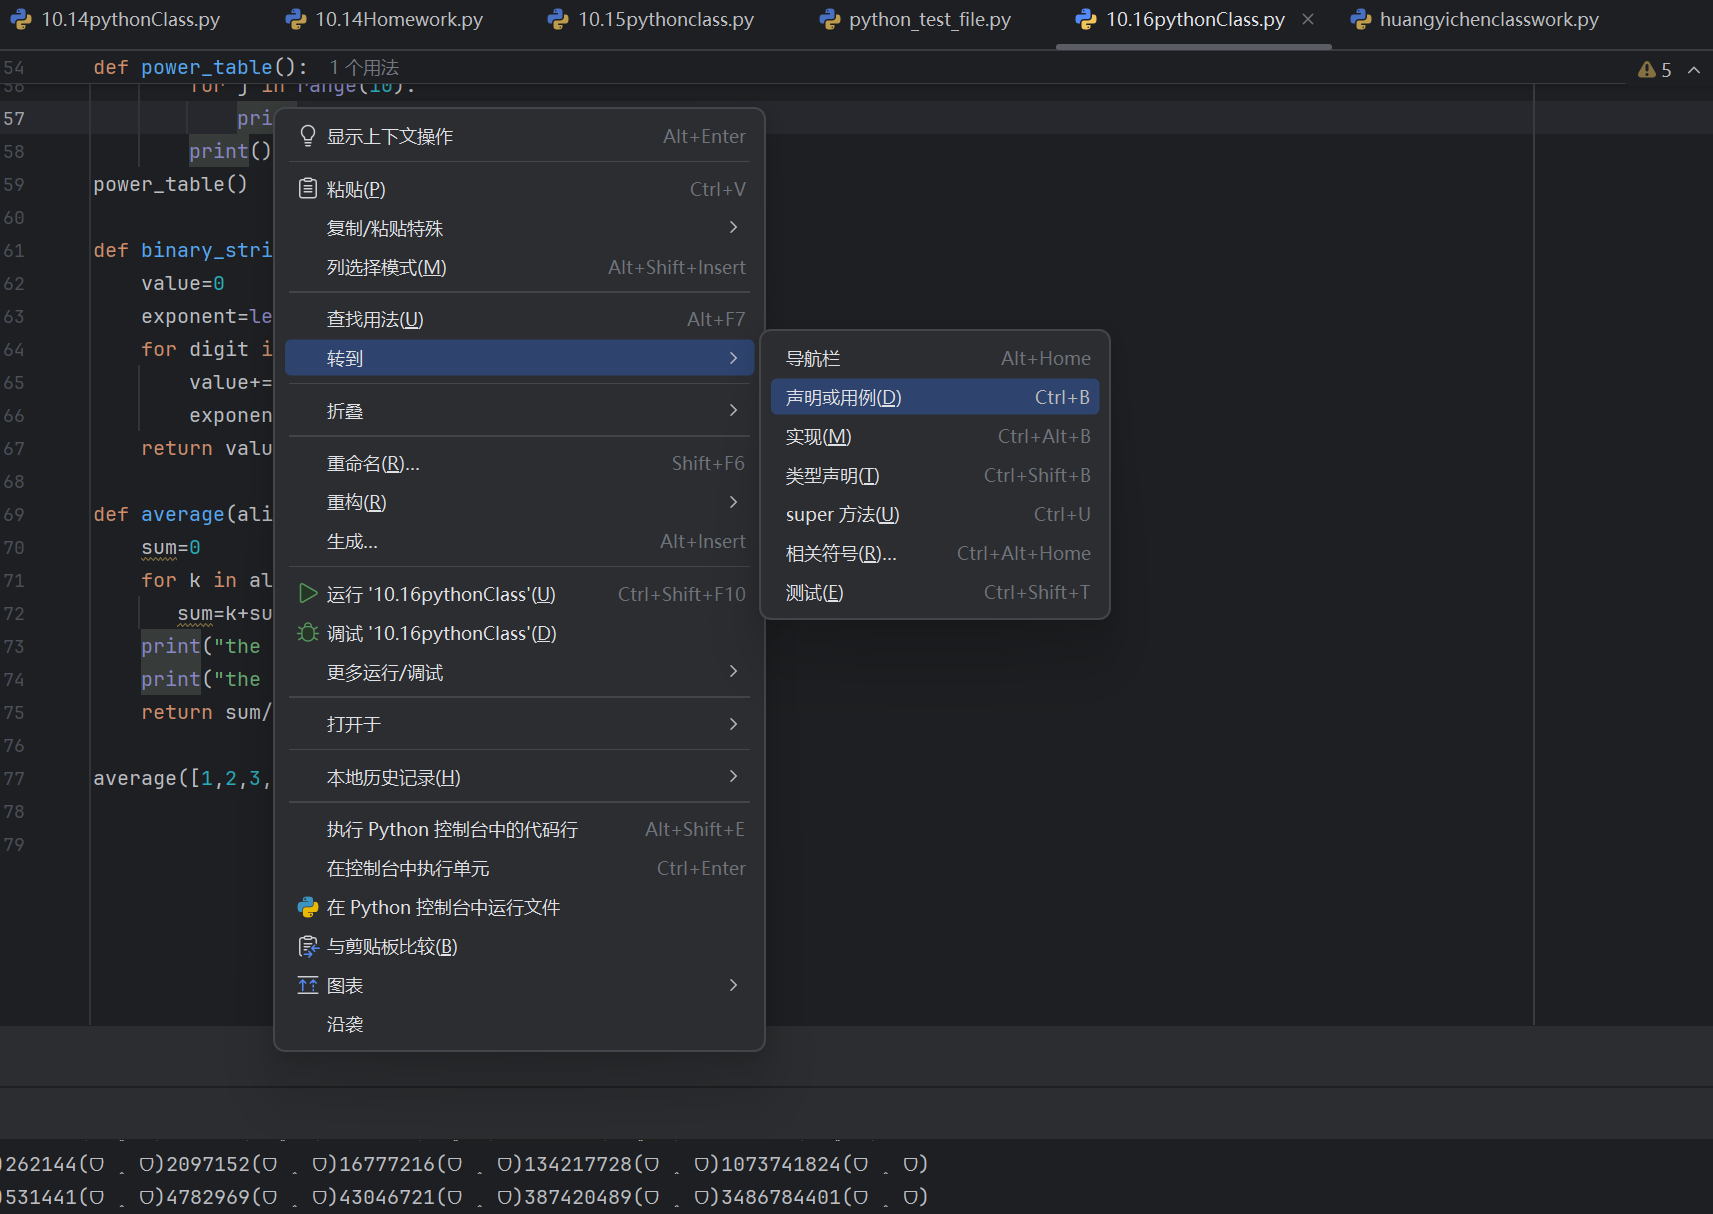Expand the 本地历史记录(H) submenu arrow

tap(733, 777)
